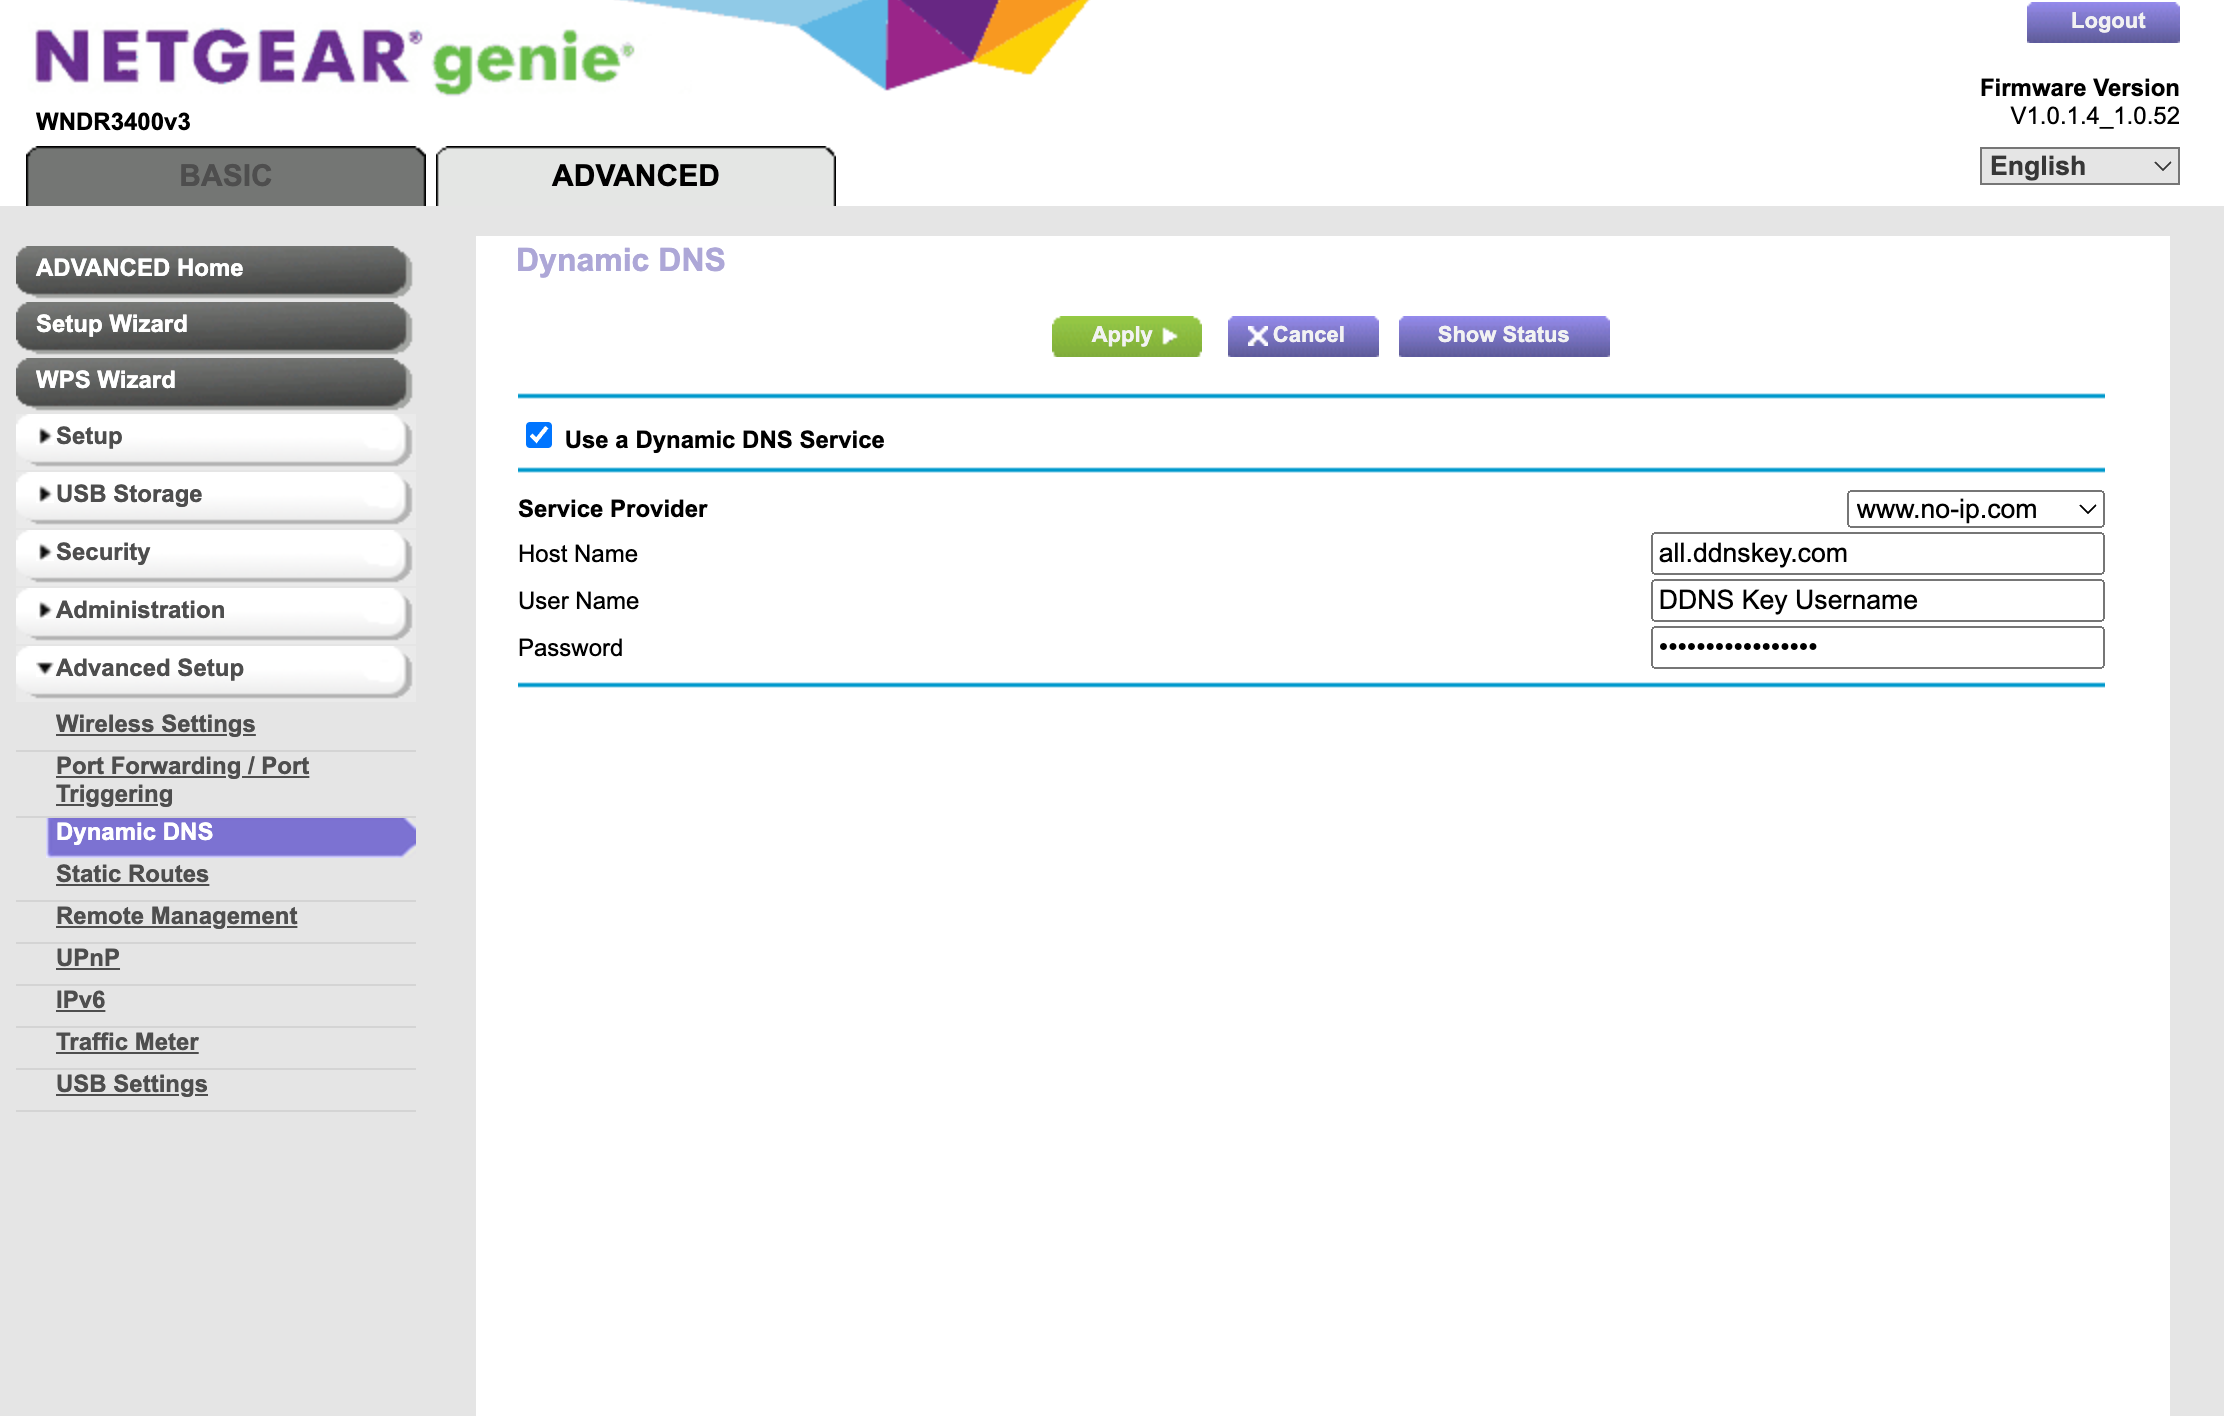The image size is (2224, 1416).
Task: Select the Host Name input field
Action: tap(1876, 553)
